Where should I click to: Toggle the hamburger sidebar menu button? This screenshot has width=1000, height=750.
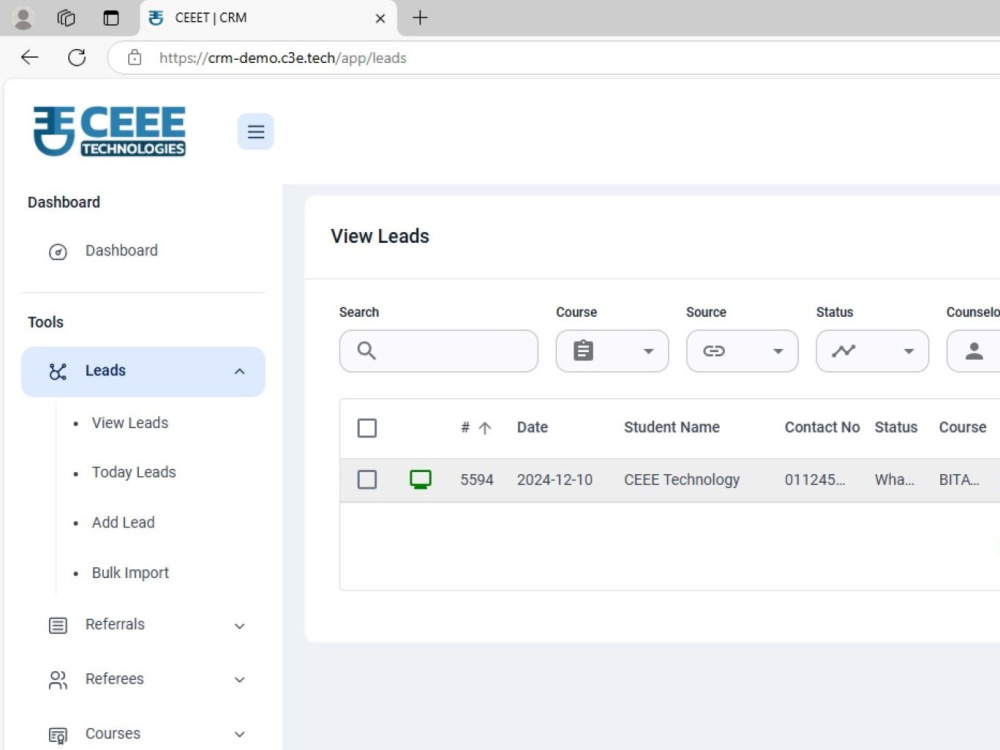tap(256, 131)
